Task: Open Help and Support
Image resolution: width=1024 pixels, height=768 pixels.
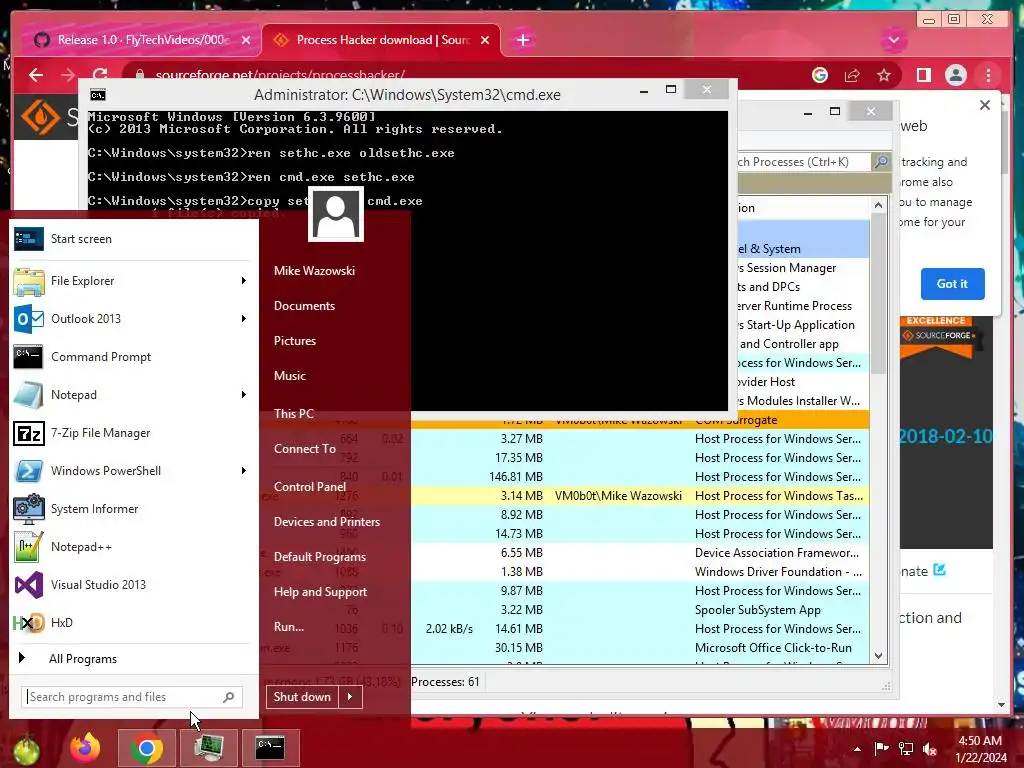Action: (x=321, y=592)
